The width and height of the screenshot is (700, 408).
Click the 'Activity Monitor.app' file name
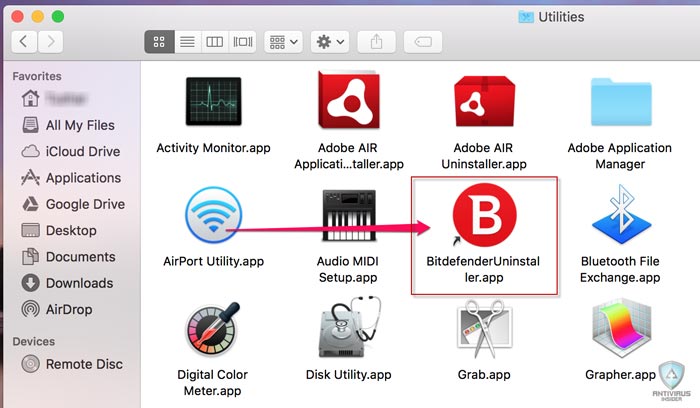[x=213, y=148]
